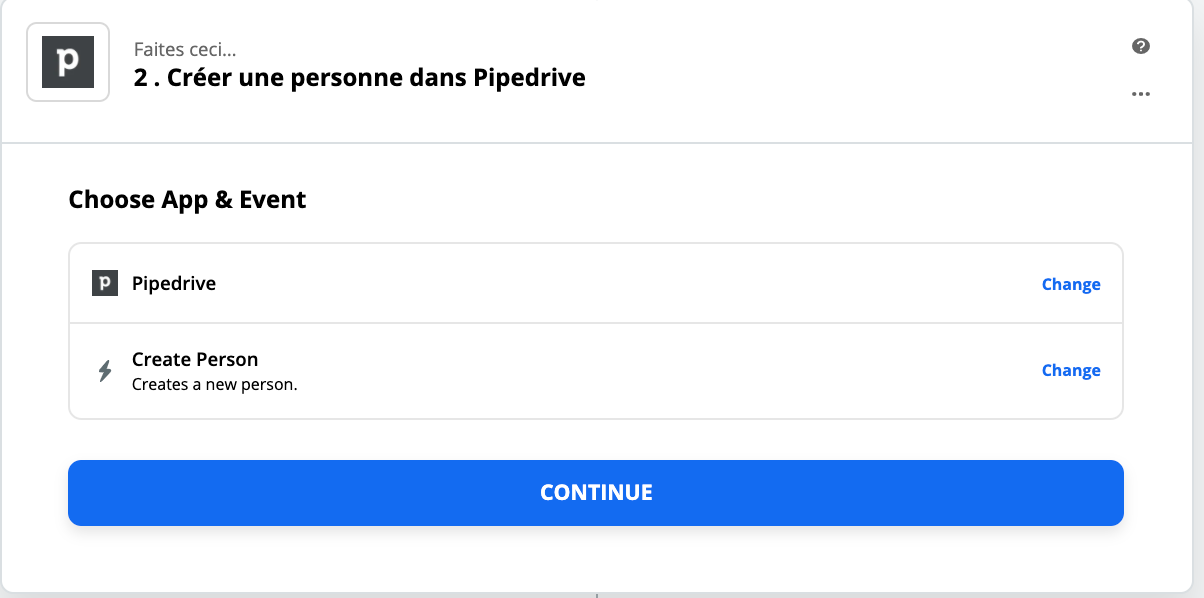The image size is (1204, 598).
Task: Click the lightning bolt event icon
Action: click(x=105, y=371)
